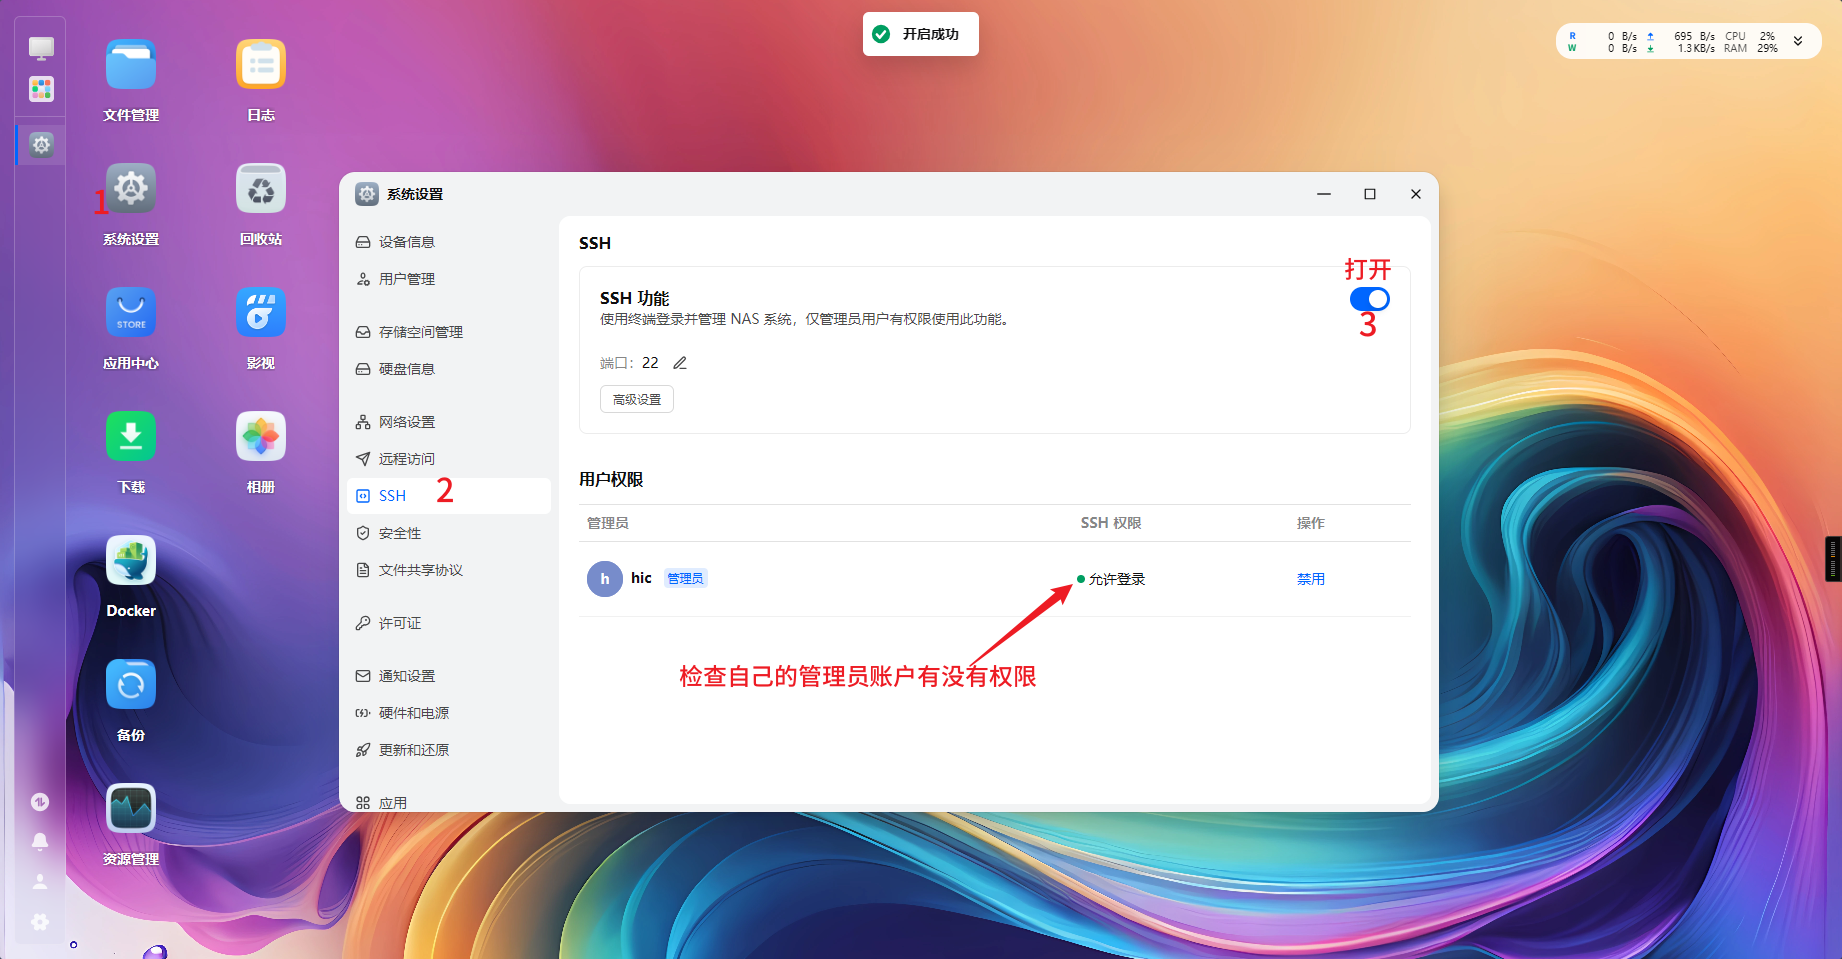Go to 更新和还原 settings
The image size is (1842, 959).
pyautogui.click(x=449, y=750)
